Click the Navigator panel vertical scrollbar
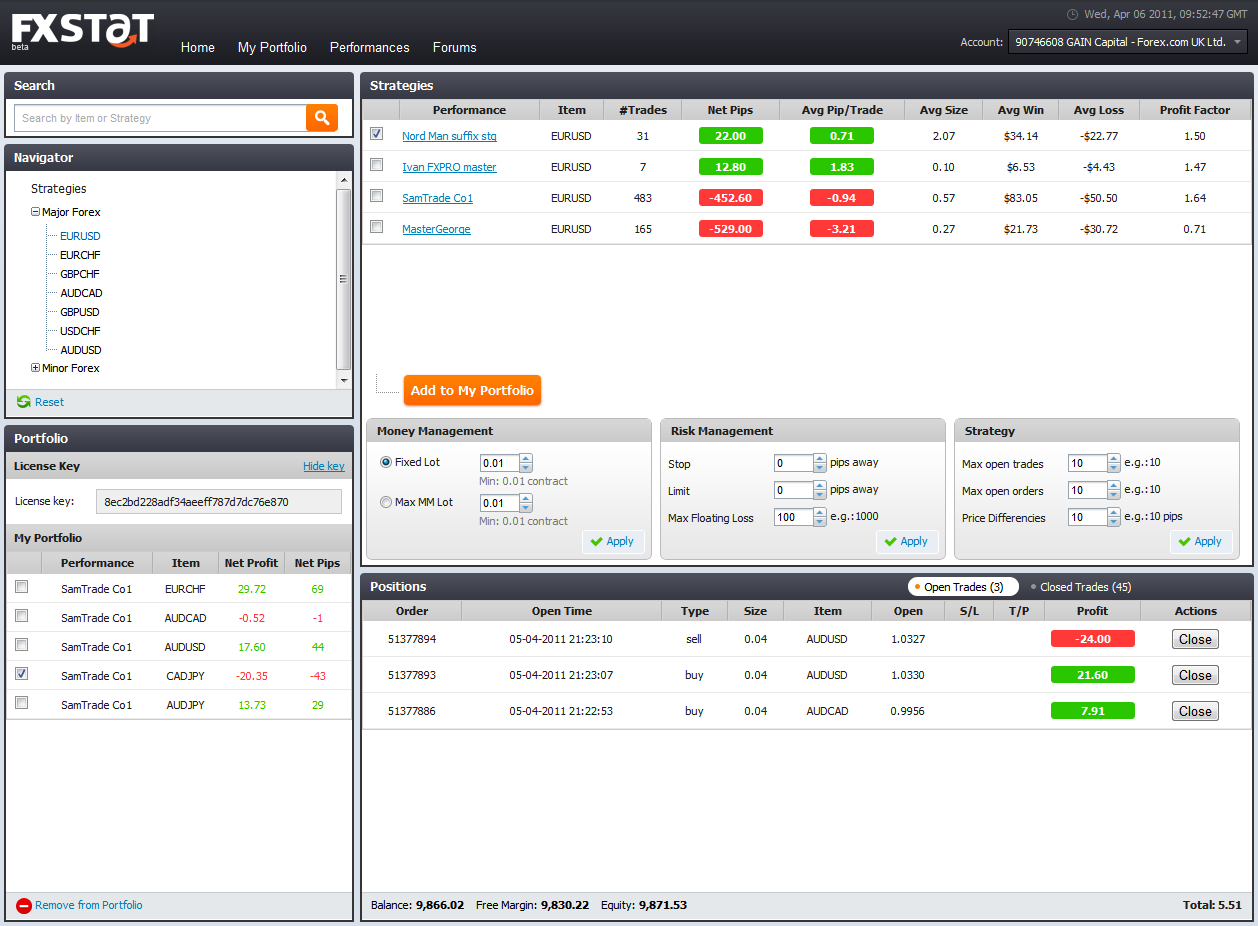This screenshot has width=1258, height=926. [x=343, y=279]
